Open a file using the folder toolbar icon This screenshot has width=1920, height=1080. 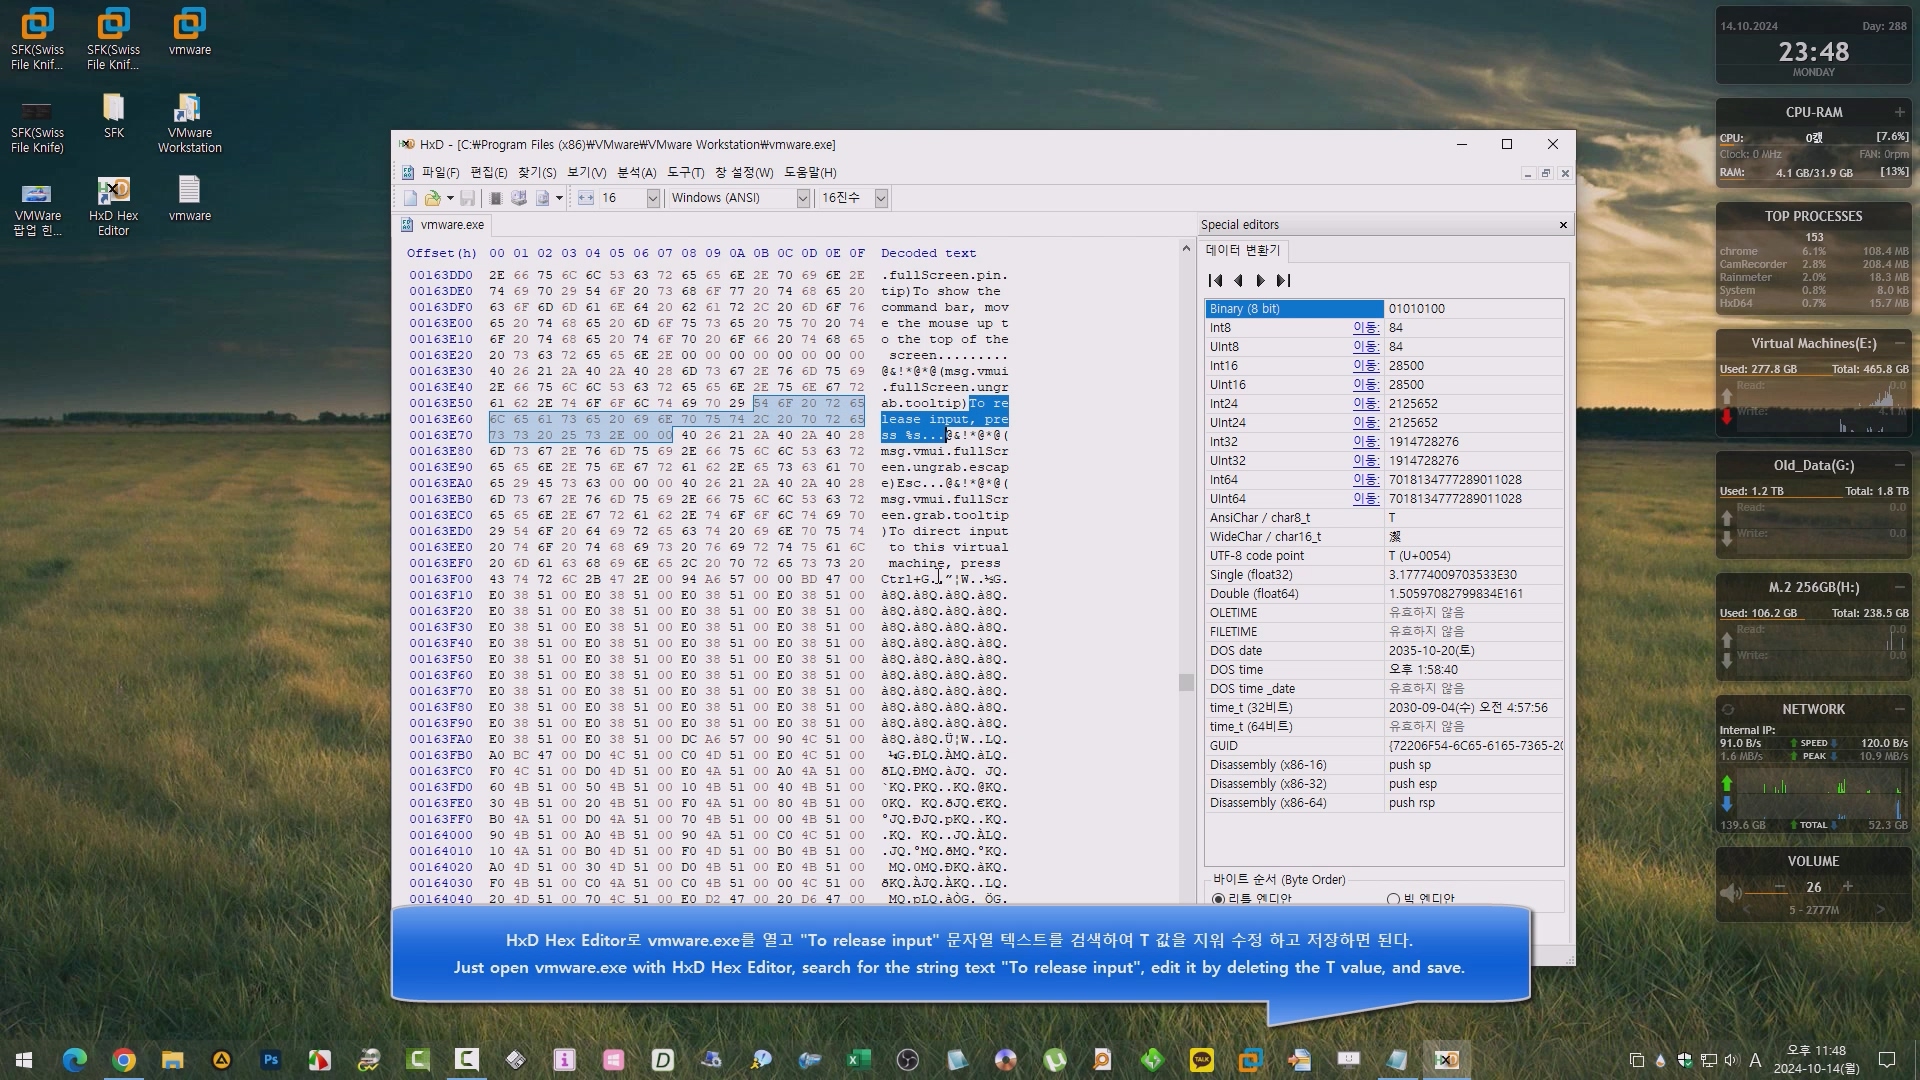(432, 198)
